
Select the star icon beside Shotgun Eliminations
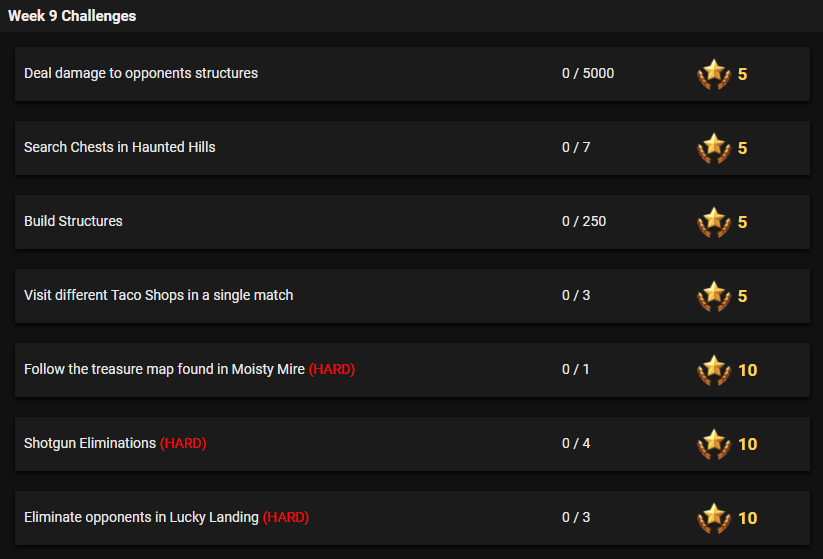point(713,444)
